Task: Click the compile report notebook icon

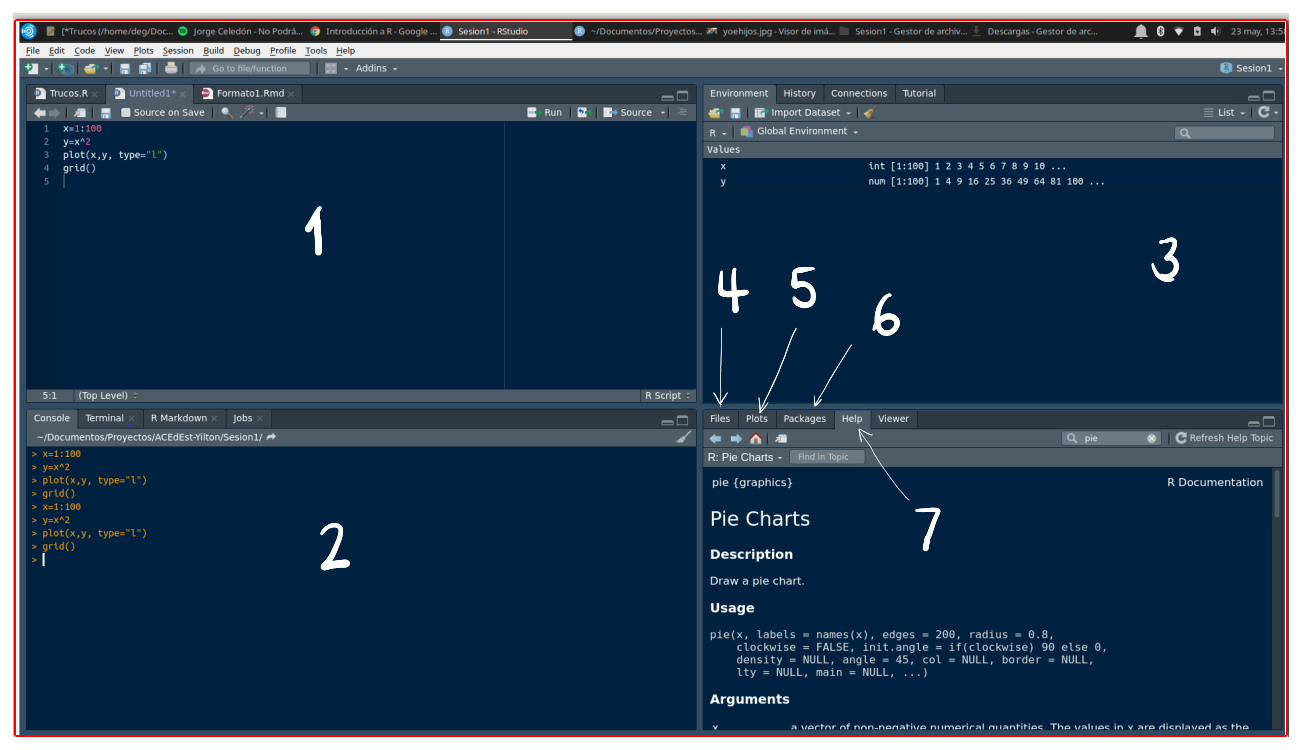Action: pyautogui.click(x=281, y=113)
